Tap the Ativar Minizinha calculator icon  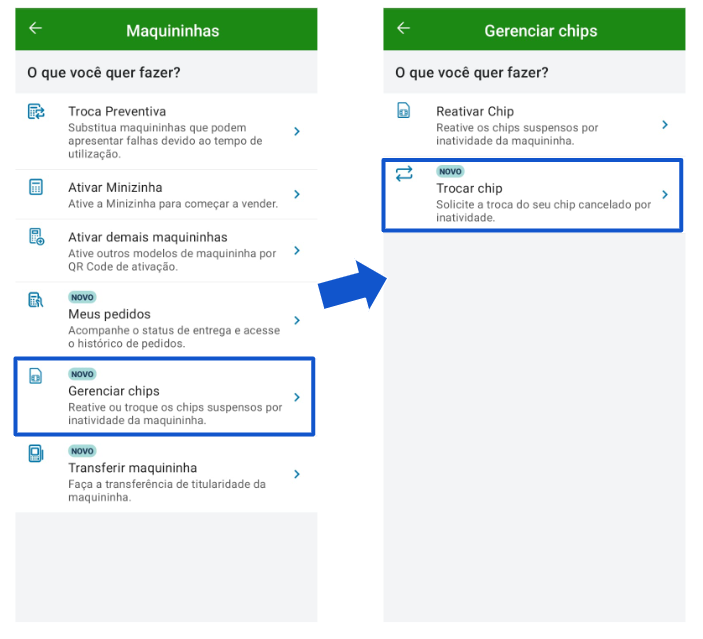point(36,187)
